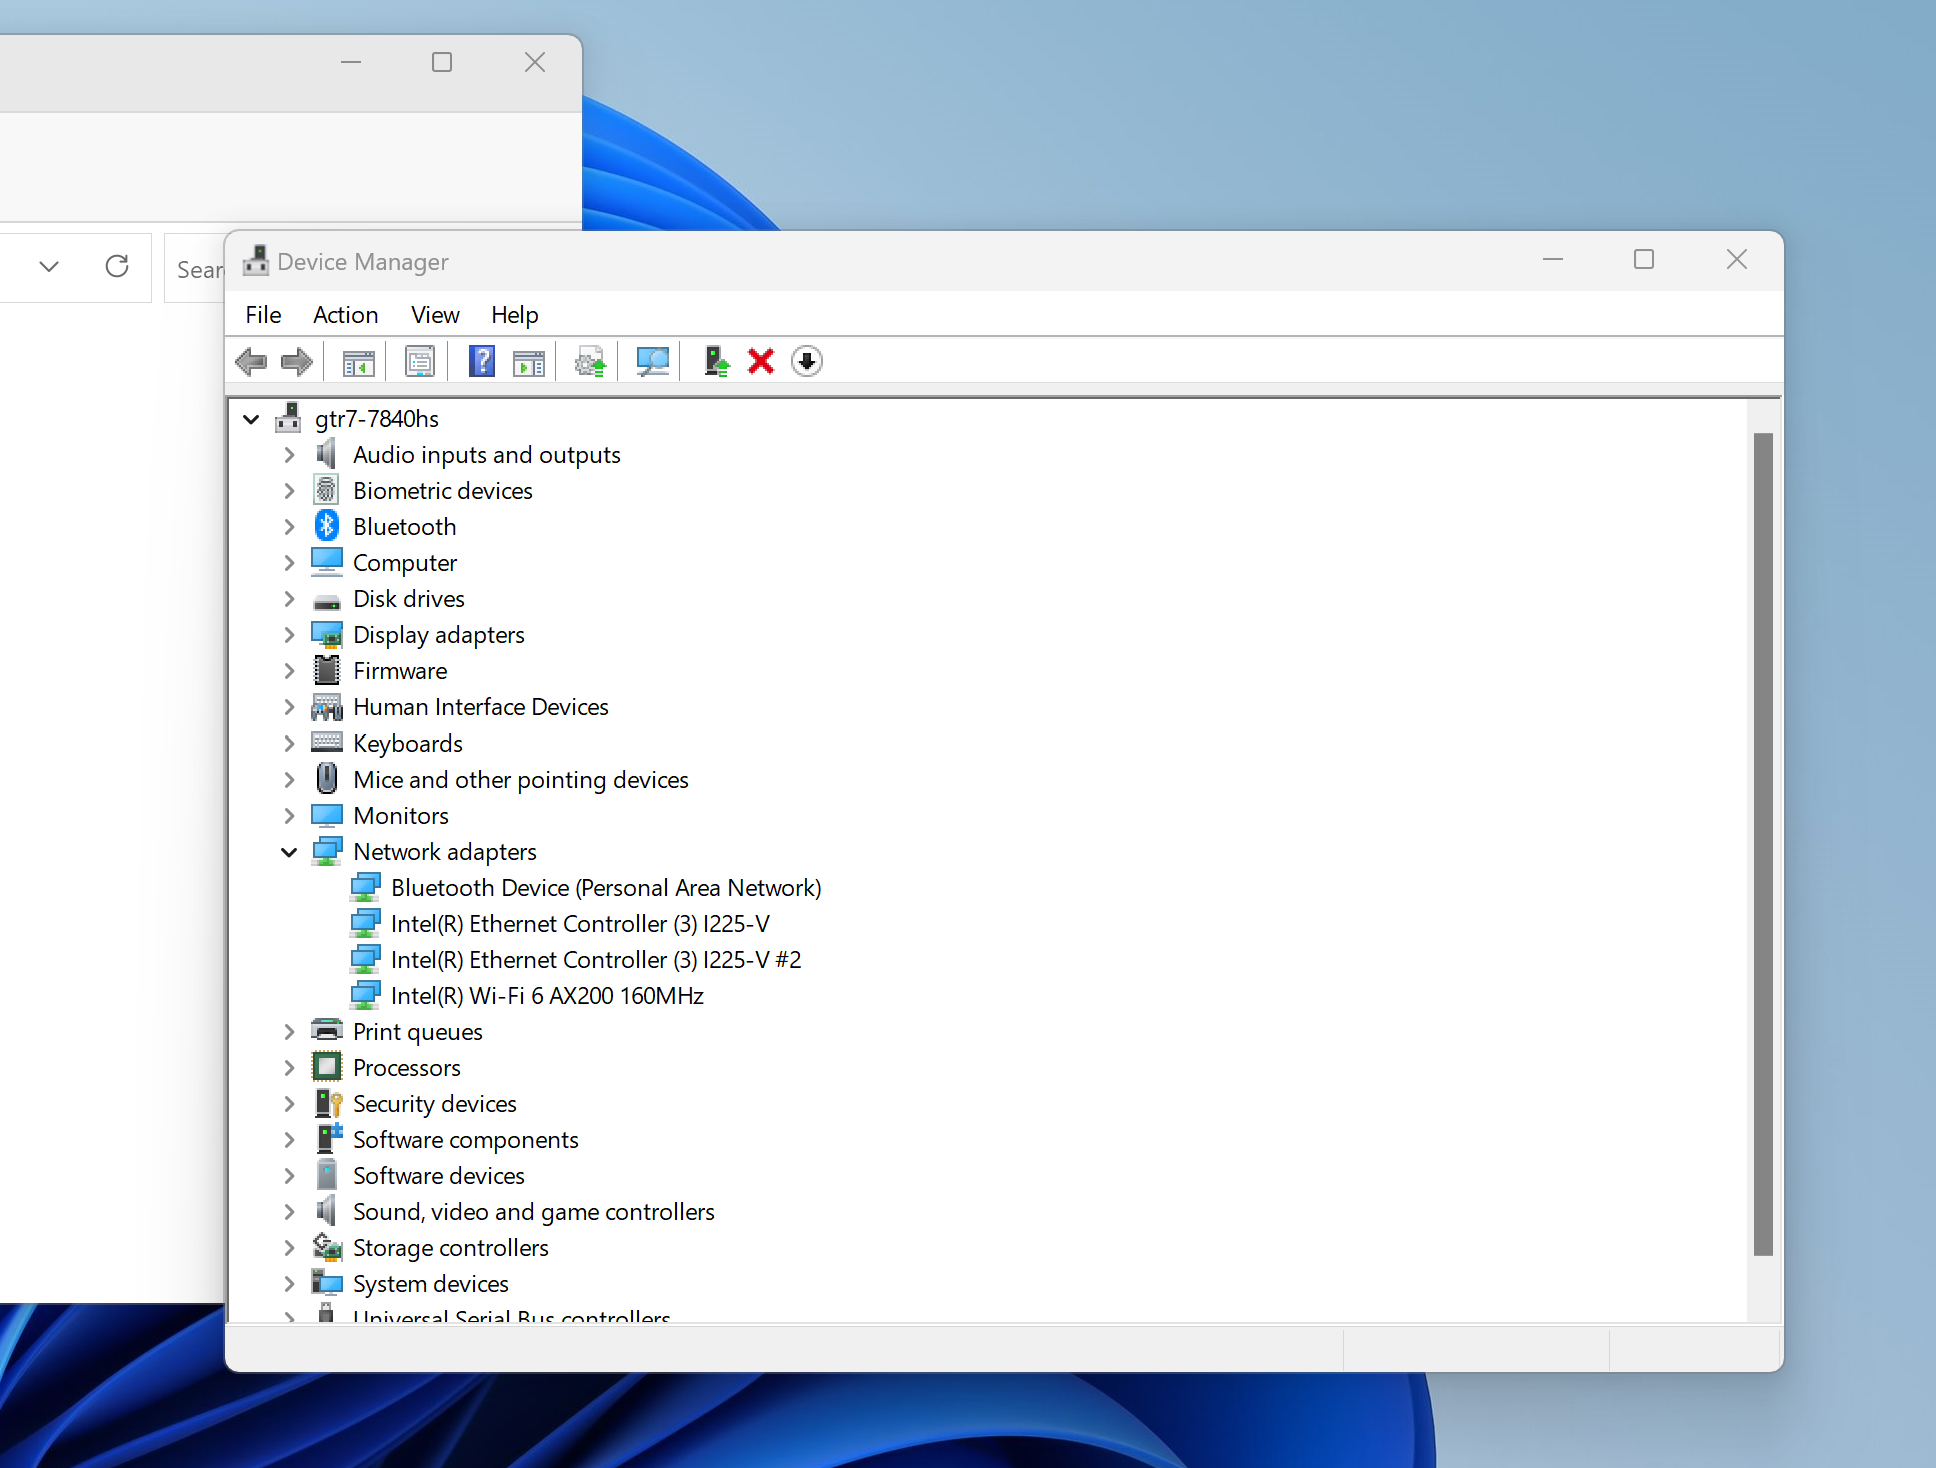Expand the Display adapters category
The width and height of the screenshot is (1936, 1468).
coord(289,635)
